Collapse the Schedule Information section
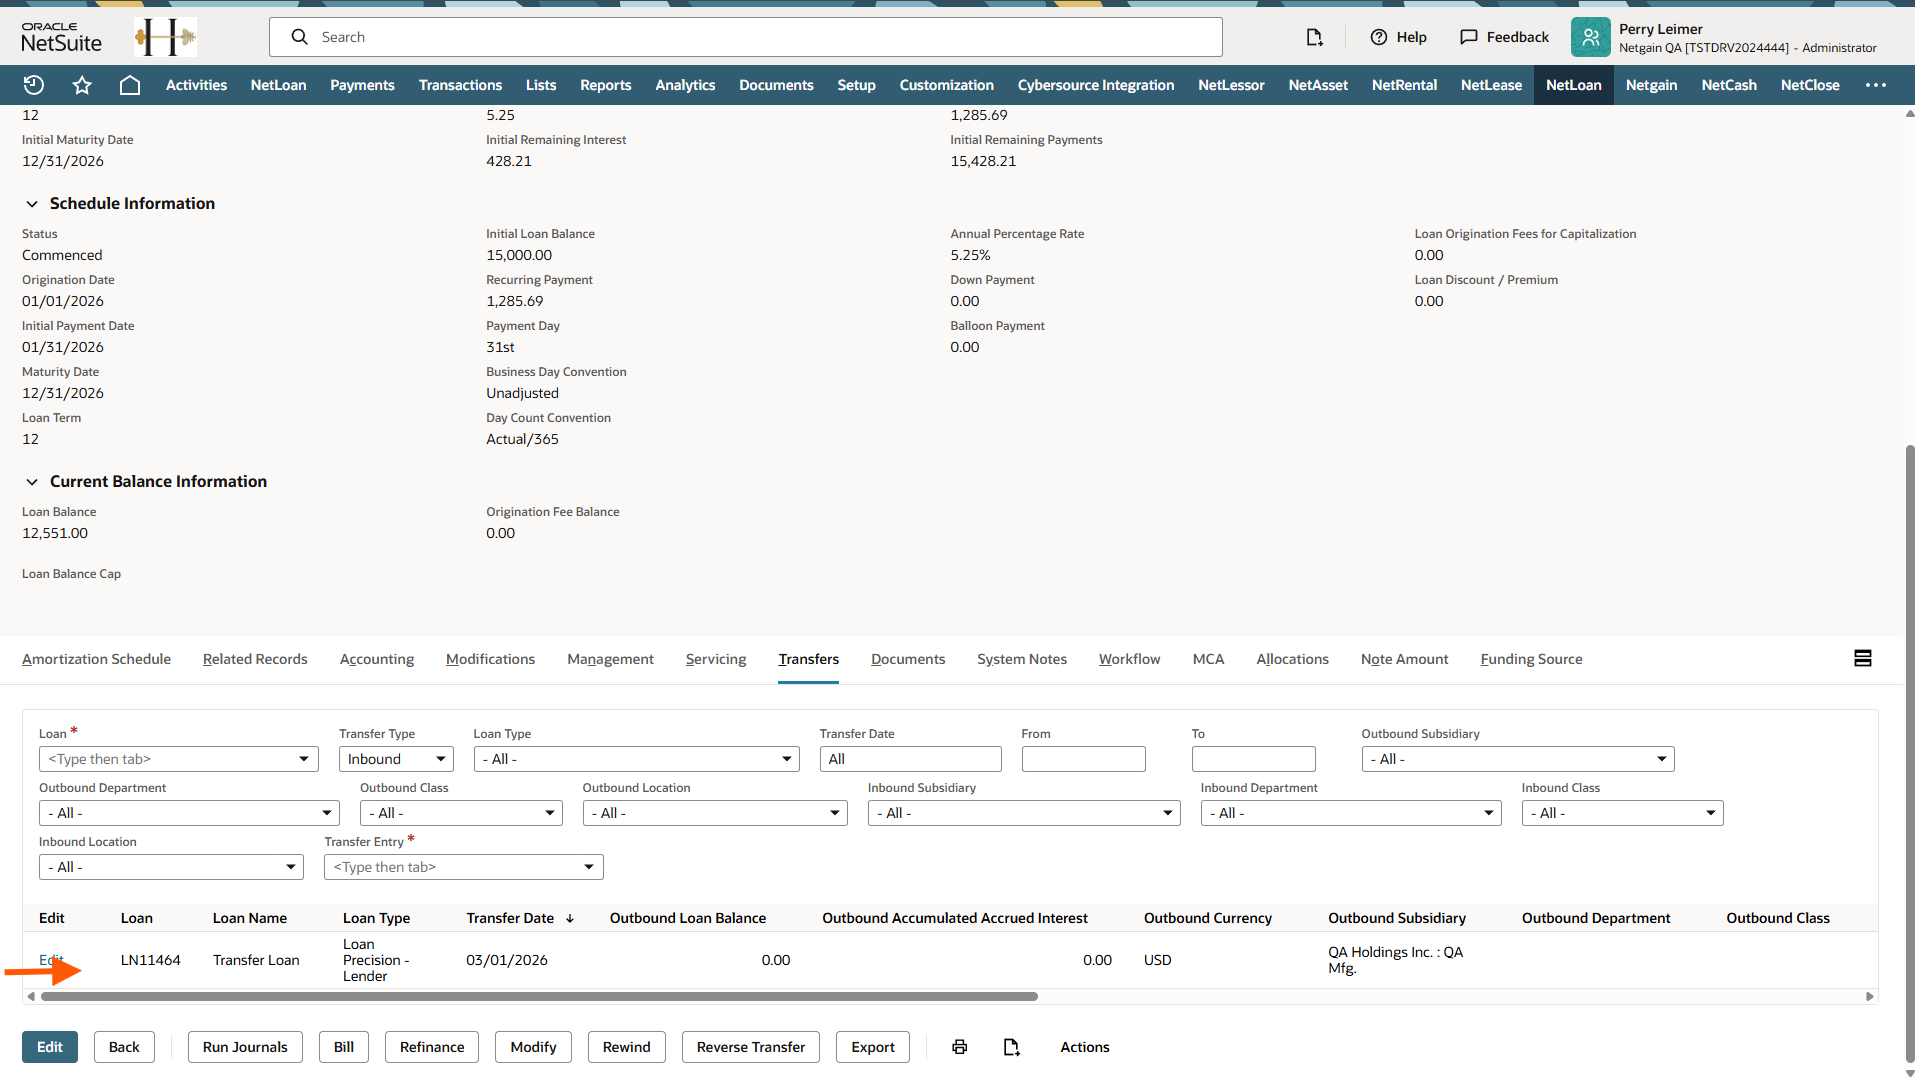Image resolution: width=1915 pixels, height=1079 pixels. [x=32, y=204]
